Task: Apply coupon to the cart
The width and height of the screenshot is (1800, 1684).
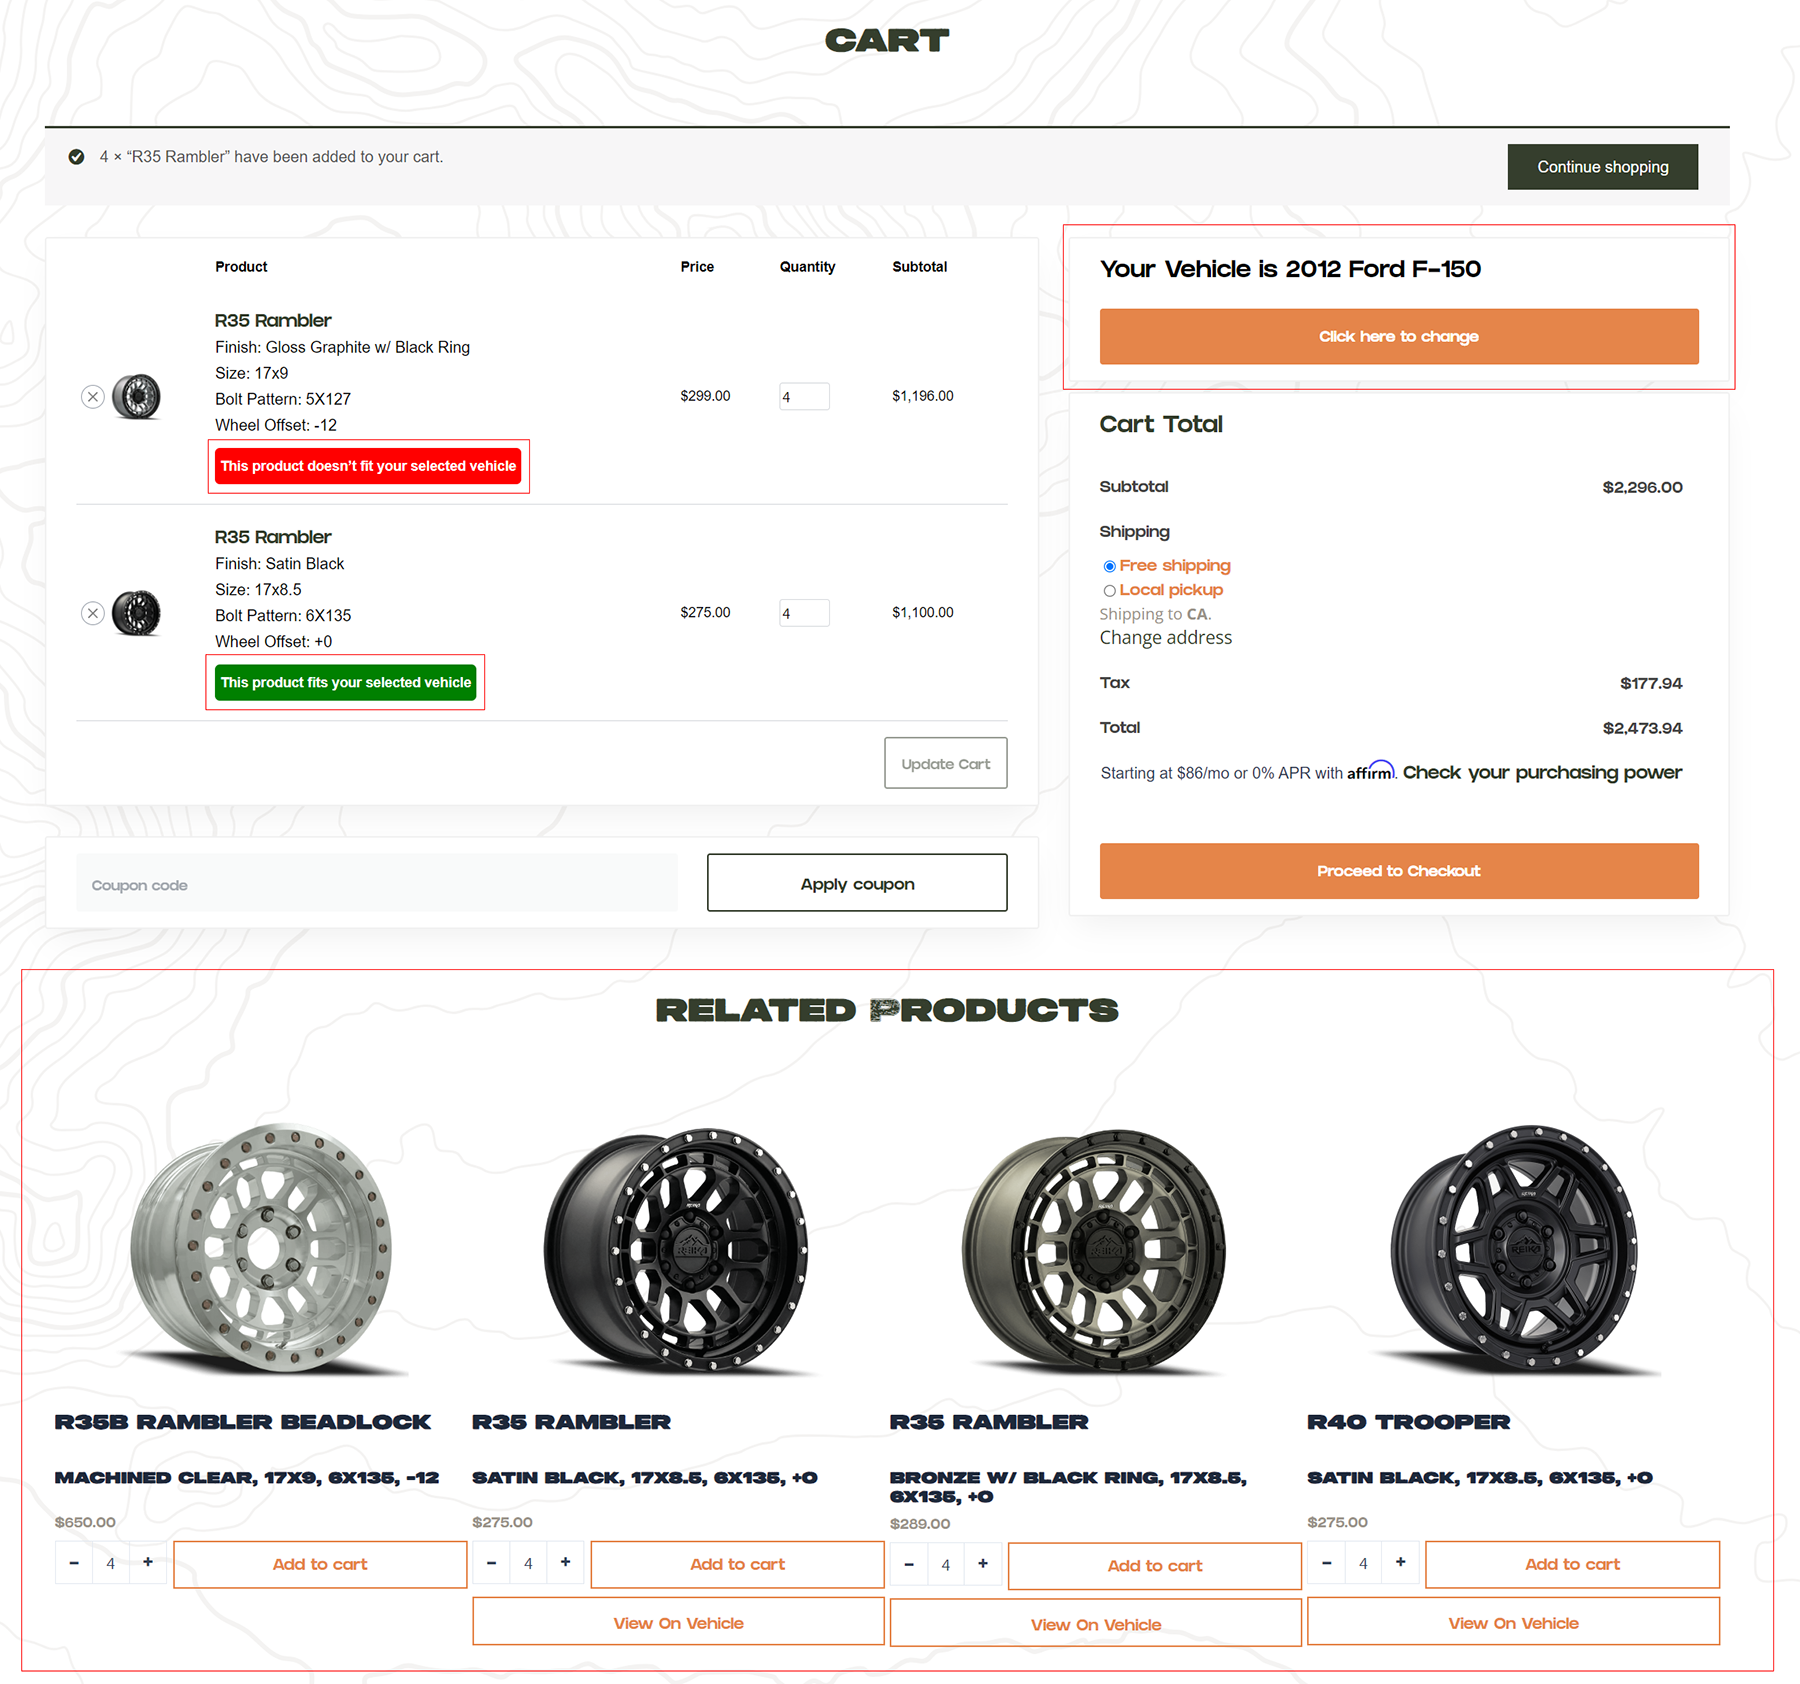Action: (857, 883)
